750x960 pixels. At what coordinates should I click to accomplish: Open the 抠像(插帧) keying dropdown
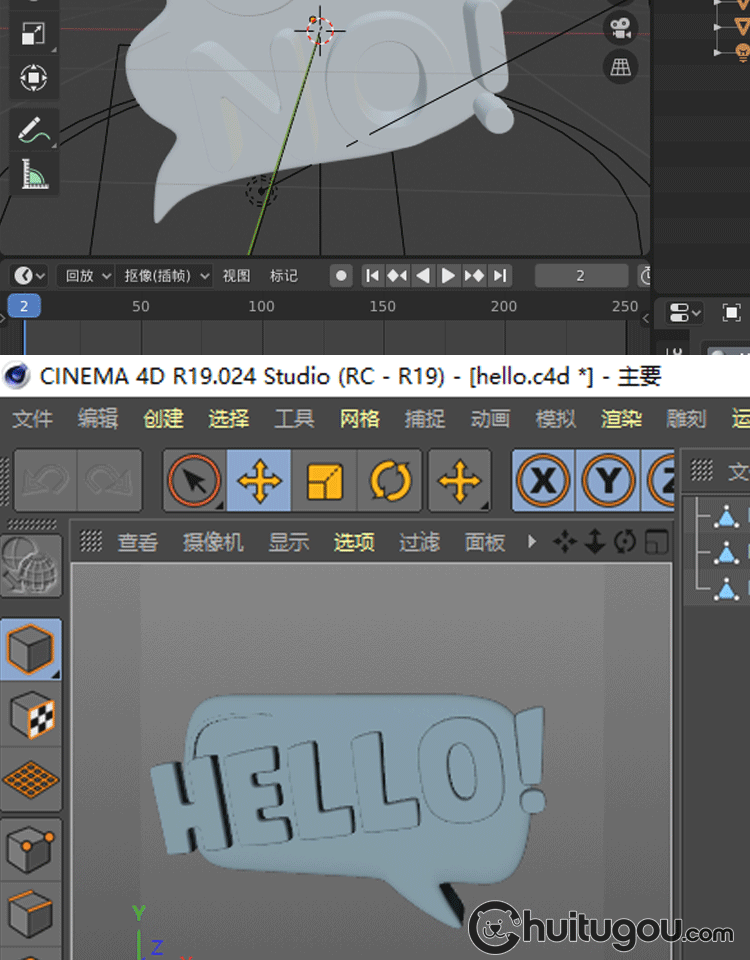click(x=166, y=275)
